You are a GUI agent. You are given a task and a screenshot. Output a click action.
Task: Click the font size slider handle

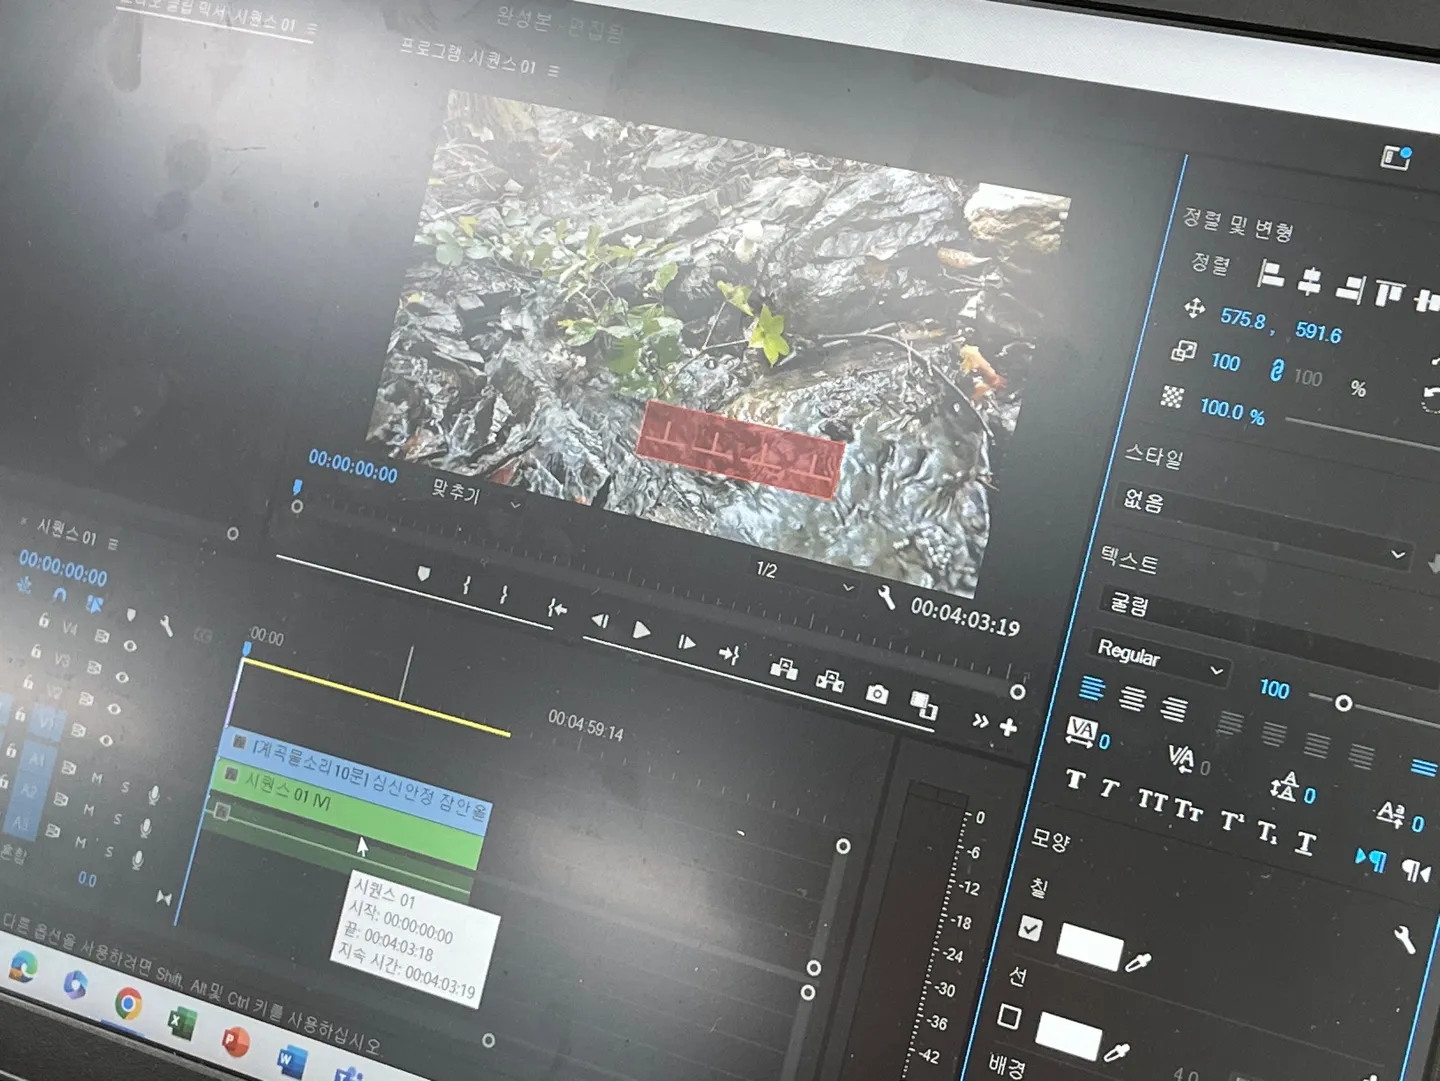pos(1344,704)
